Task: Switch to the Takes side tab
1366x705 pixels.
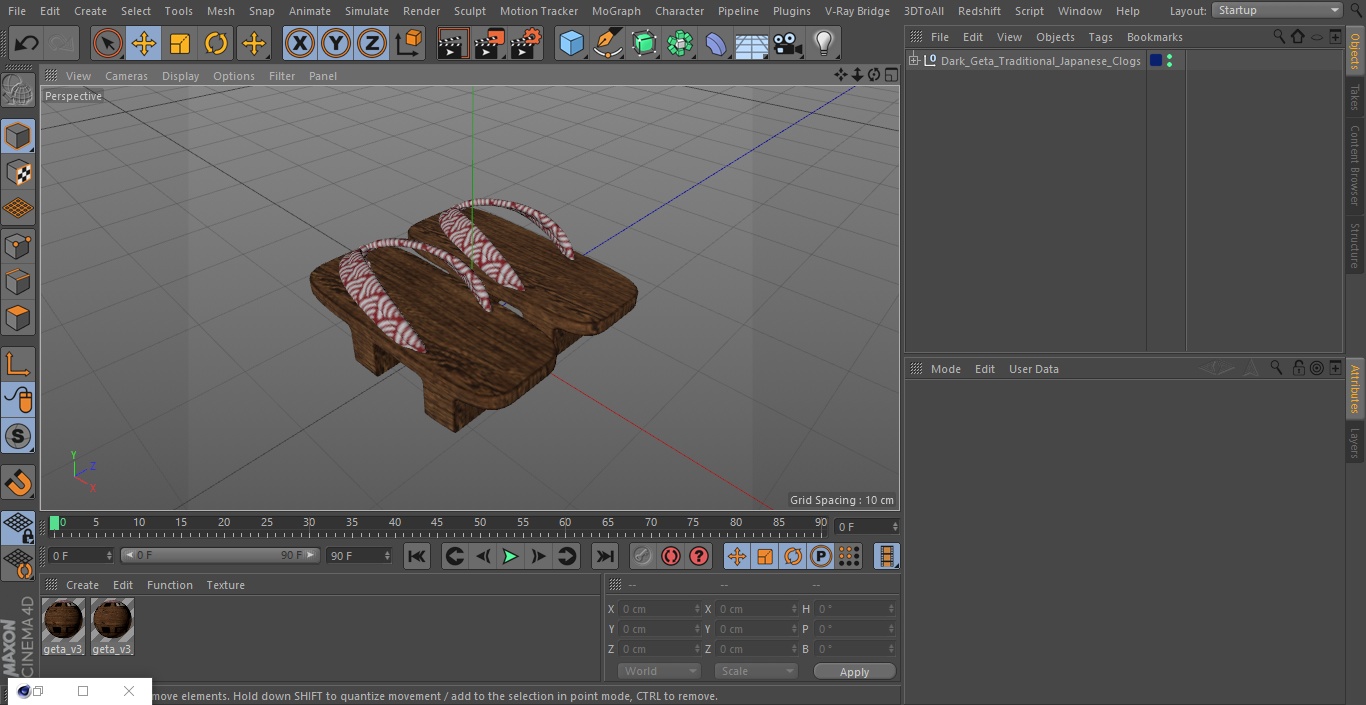Action: [x=1355, y=97]
